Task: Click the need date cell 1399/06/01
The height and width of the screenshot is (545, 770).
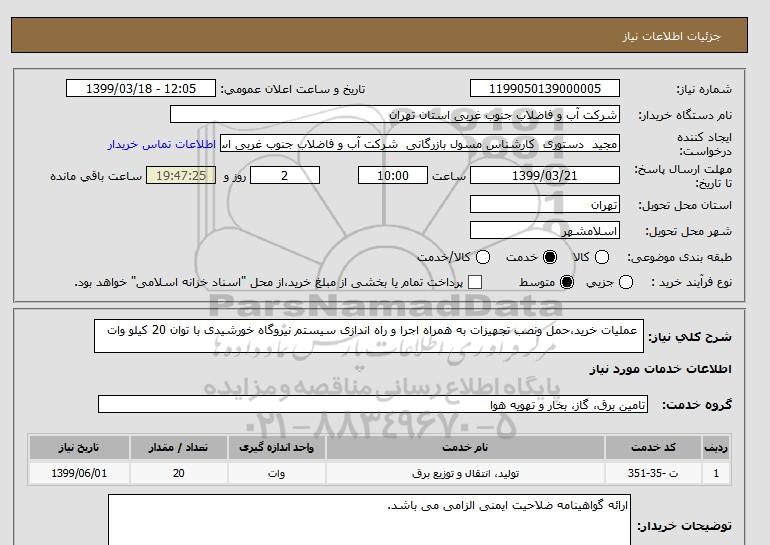Action: [x=79, y=473]
